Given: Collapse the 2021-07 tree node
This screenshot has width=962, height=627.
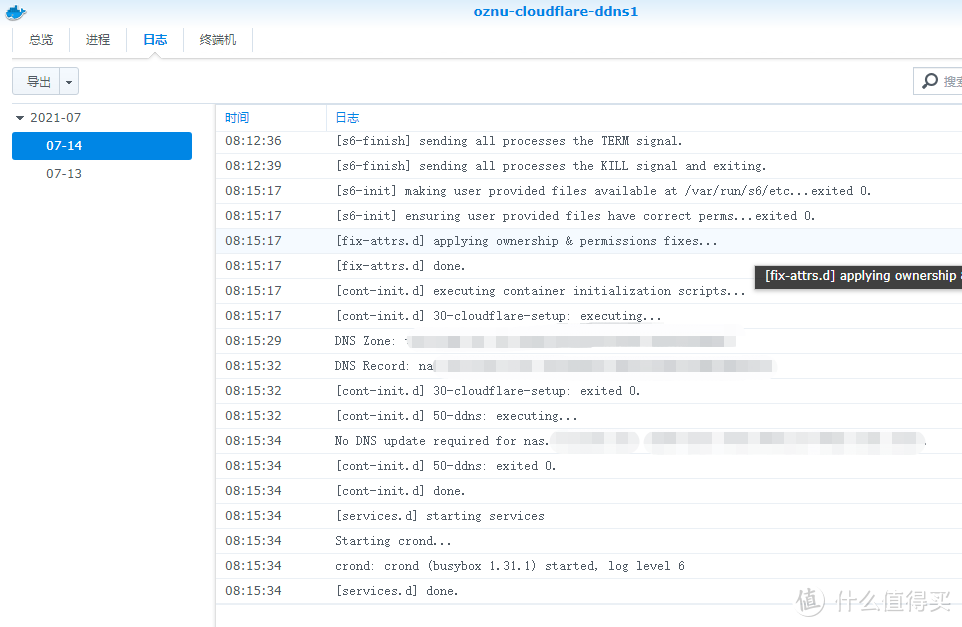Looking at the screenshot, I should [x=20, y=118].
